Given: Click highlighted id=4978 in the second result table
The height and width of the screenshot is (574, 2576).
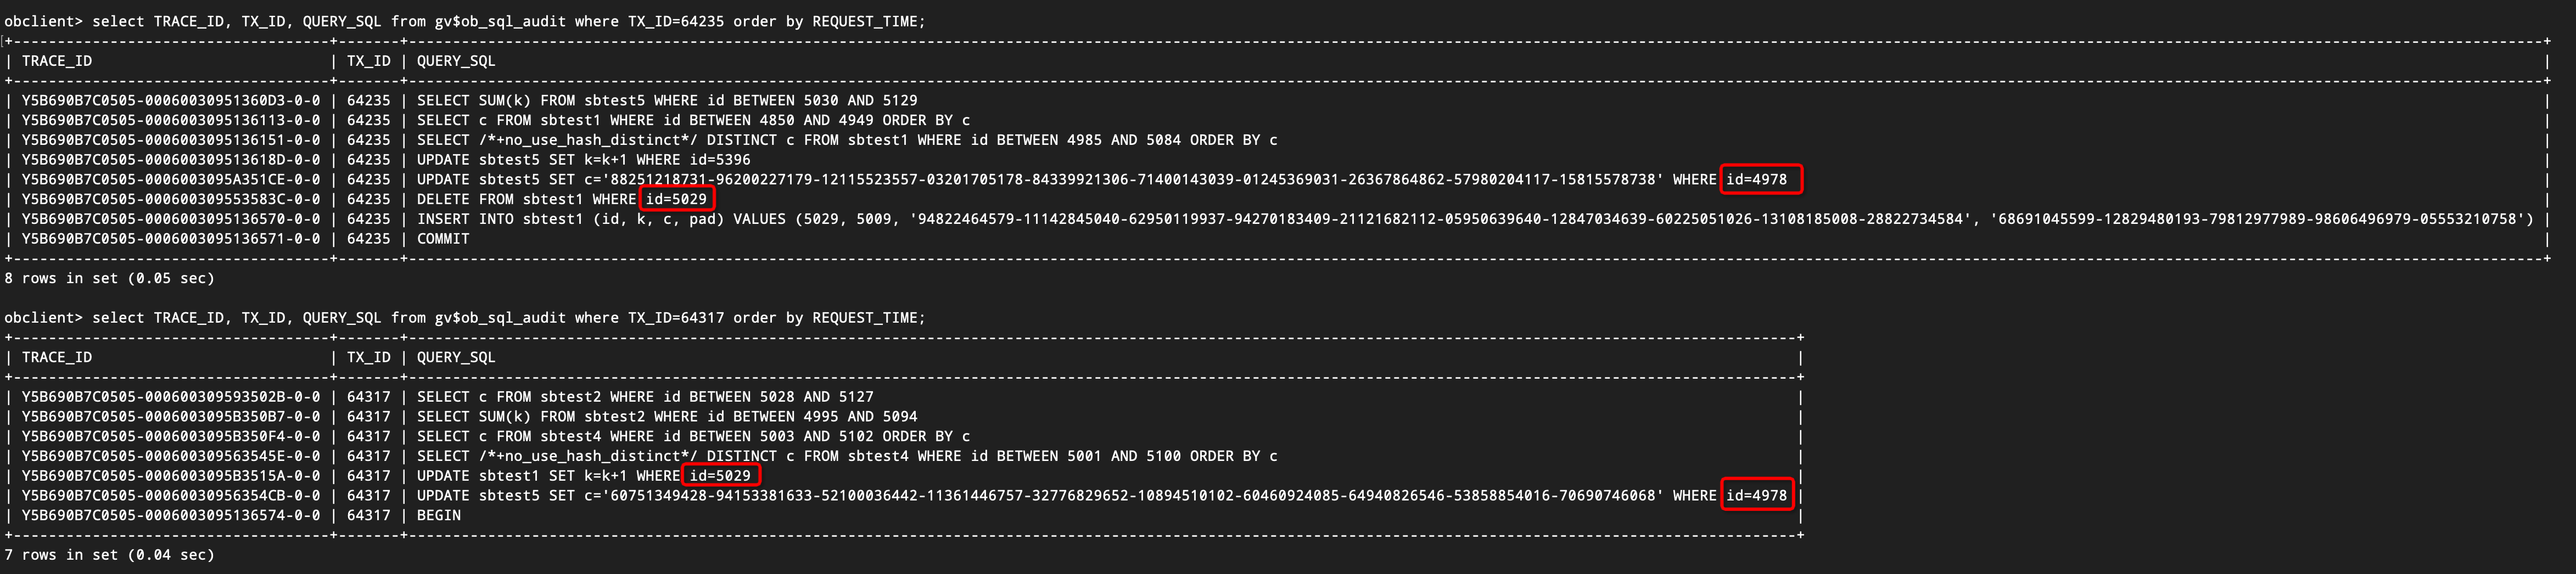Looking at the screenshot, I should [x=1756, y=496].
